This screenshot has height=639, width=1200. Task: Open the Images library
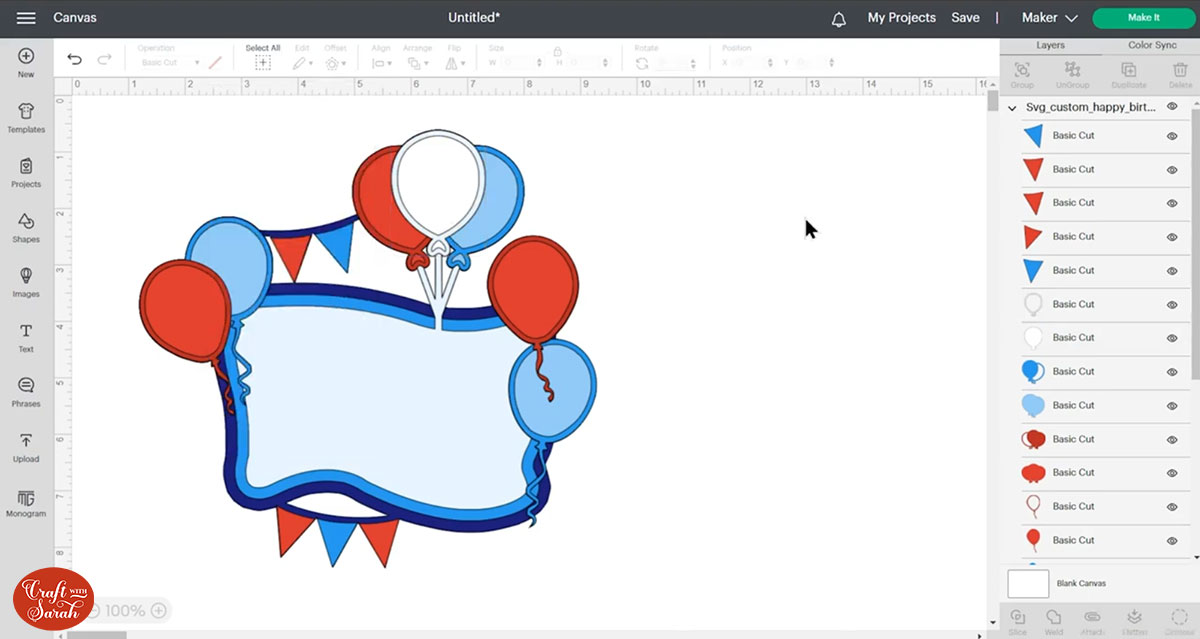(26, 282)
